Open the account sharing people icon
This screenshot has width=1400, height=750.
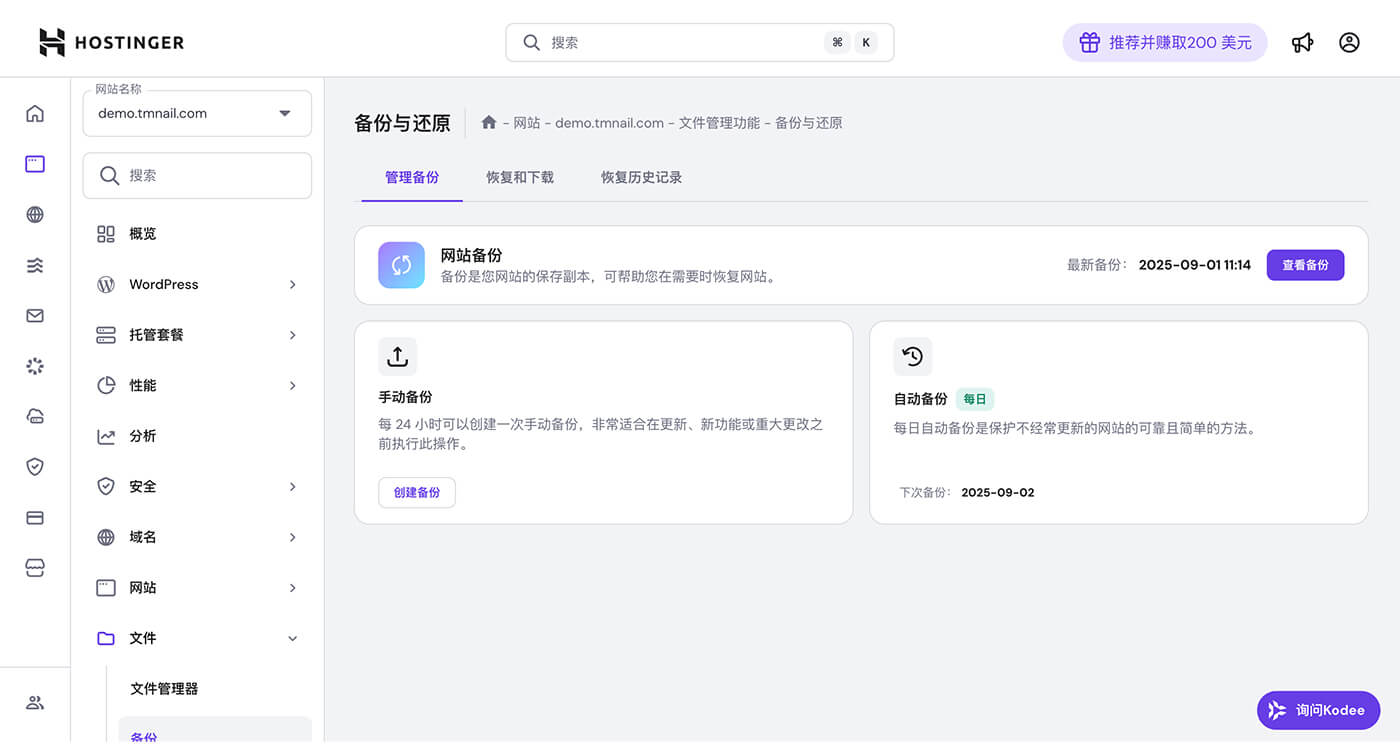pyautogui.click(x=35, y=702)
